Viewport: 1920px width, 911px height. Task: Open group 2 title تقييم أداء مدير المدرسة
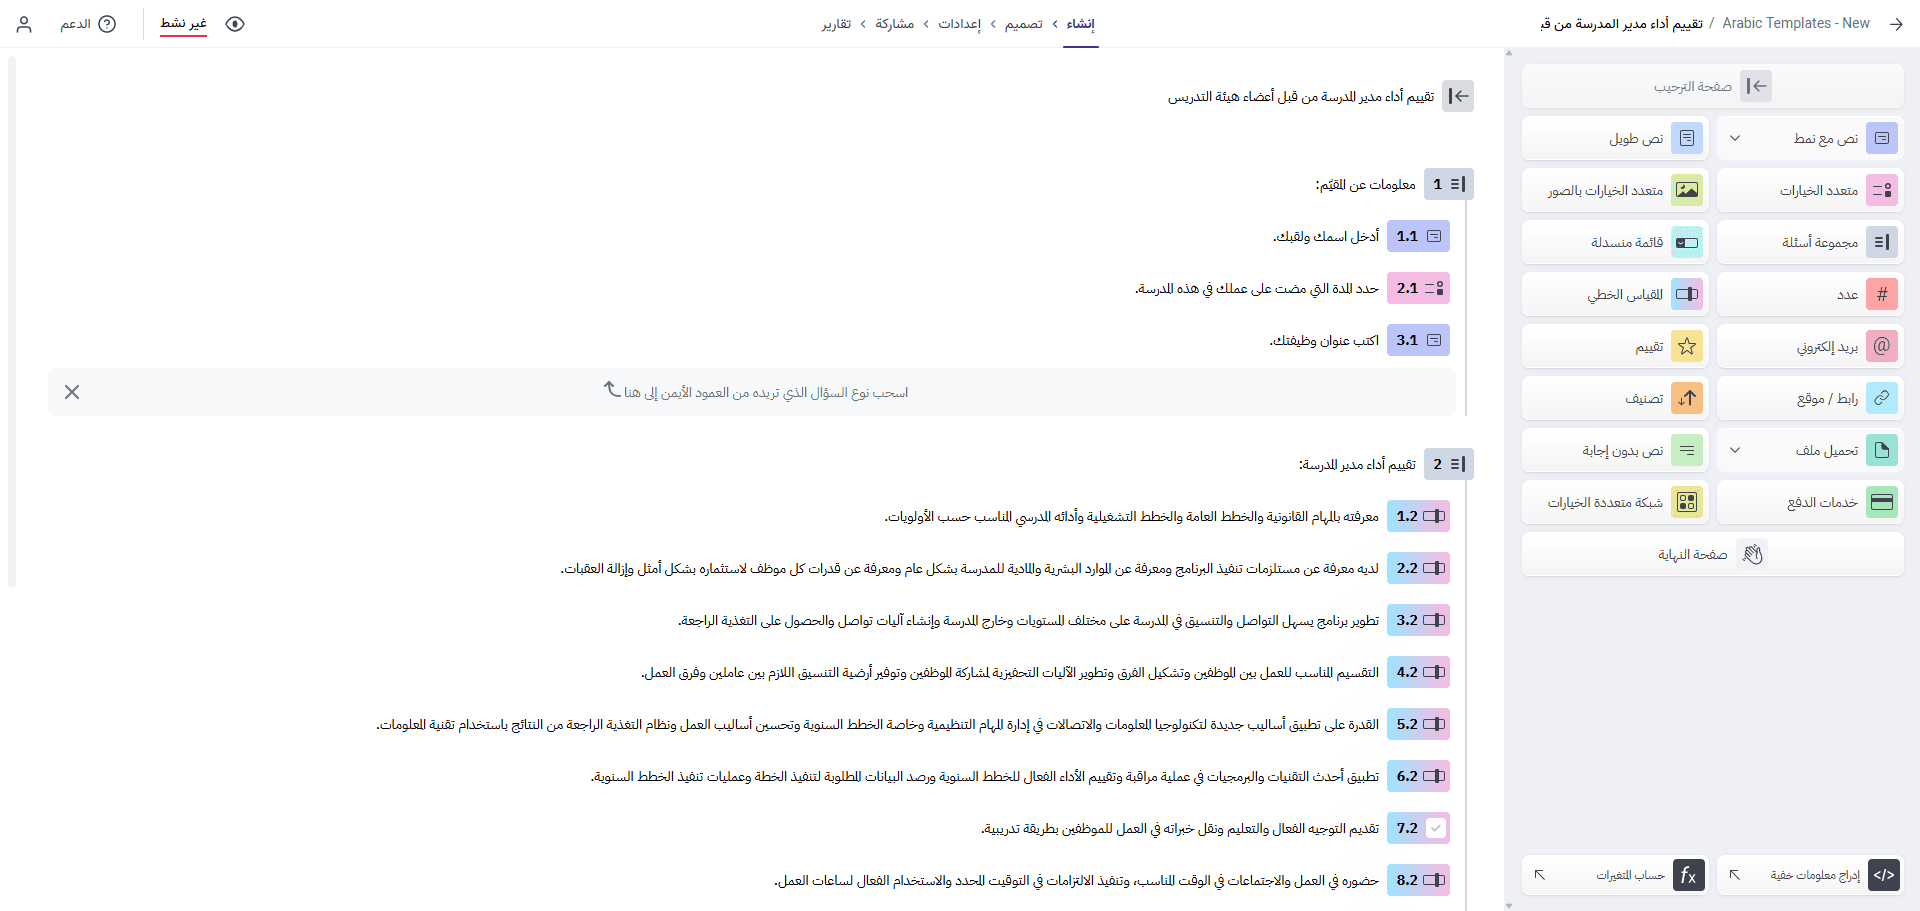point(1357,464)
